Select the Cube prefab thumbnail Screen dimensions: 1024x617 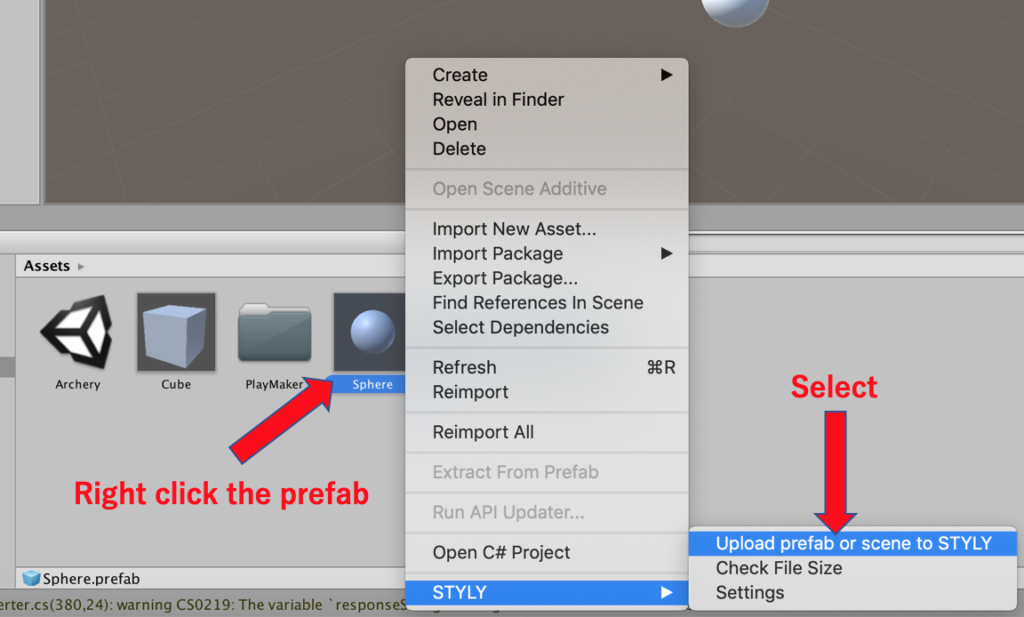pos(176,332)
